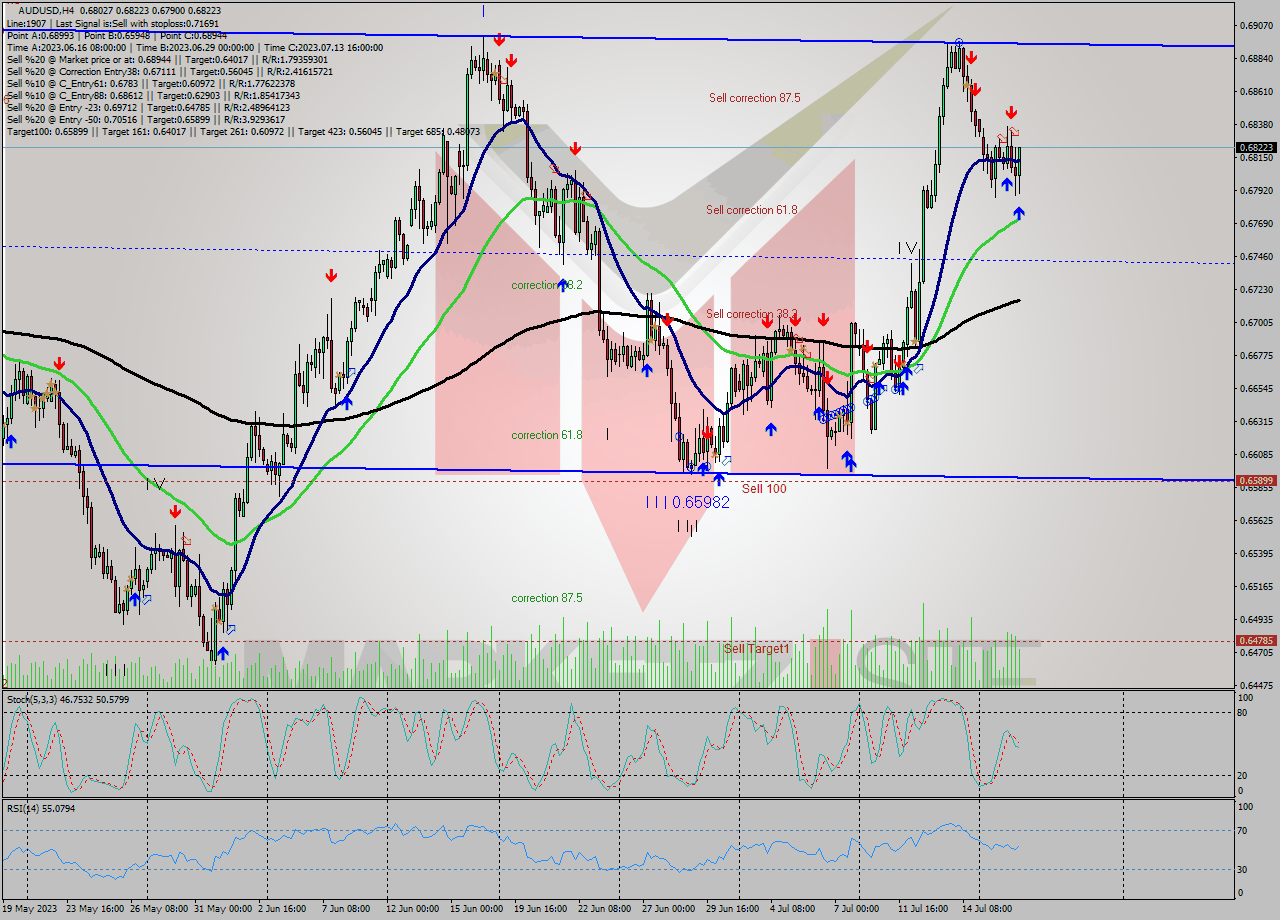Click the 0.67690 price axis label
The image size is (1280, 920).
(1256, 223)
